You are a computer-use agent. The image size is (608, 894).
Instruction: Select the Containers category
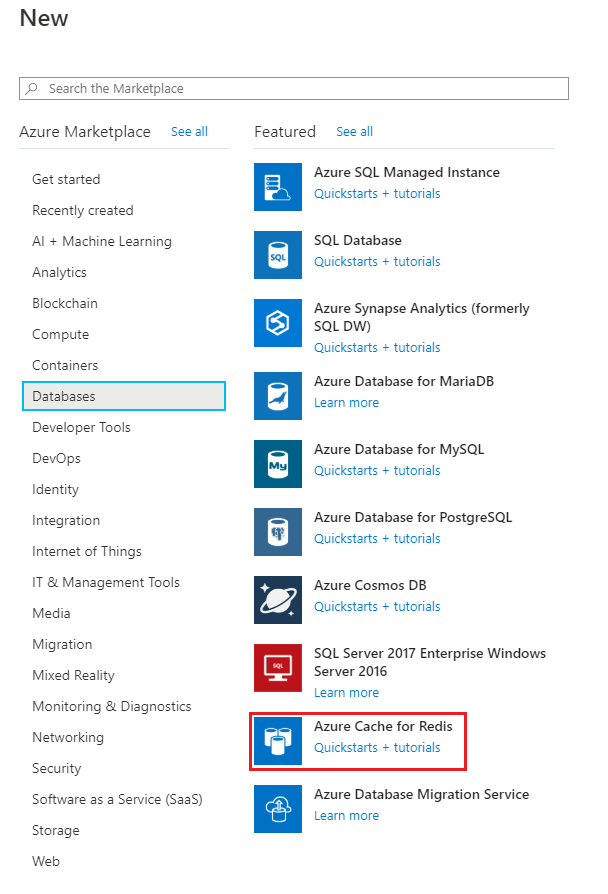coord(65,365)
